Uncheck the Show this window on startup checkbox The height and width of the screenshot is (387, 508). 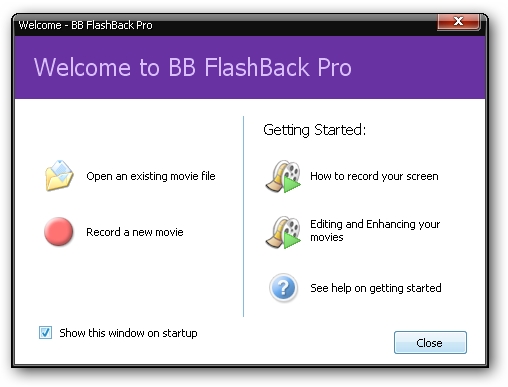[45, 333]
